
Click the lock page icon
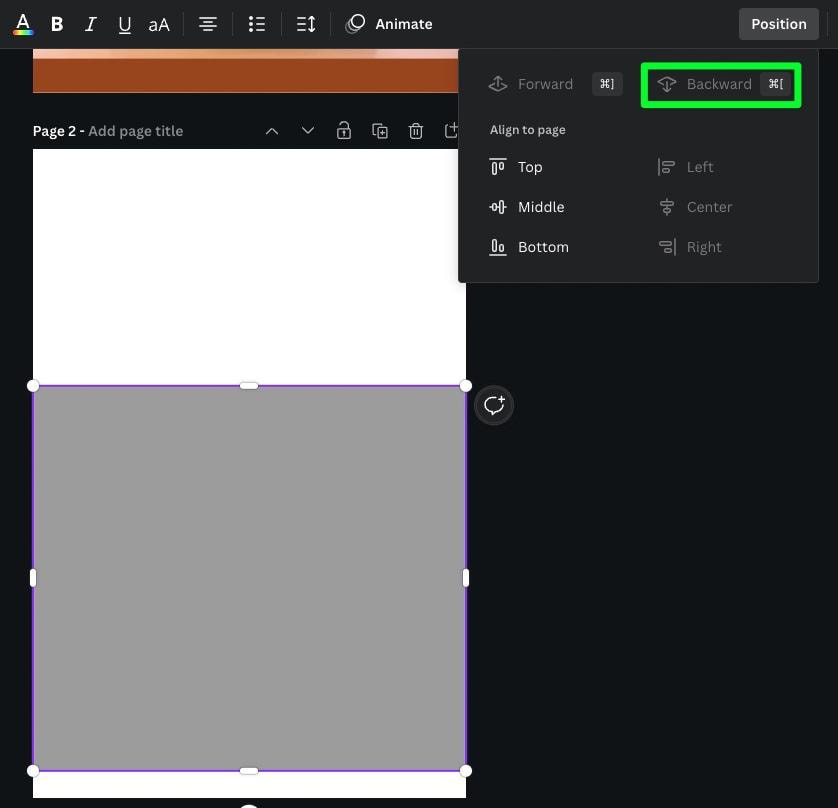[x=344, y=131]
